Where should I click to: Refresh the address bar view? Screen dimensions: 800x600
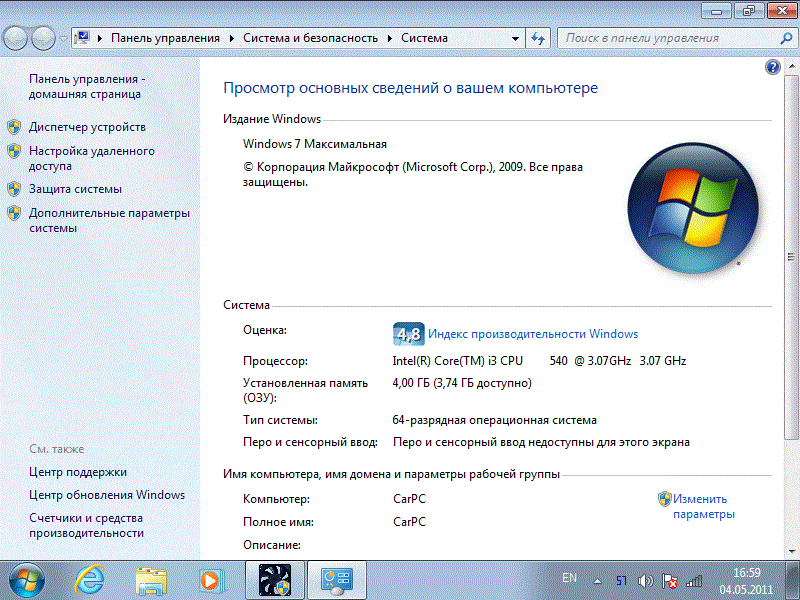point(538,38)
